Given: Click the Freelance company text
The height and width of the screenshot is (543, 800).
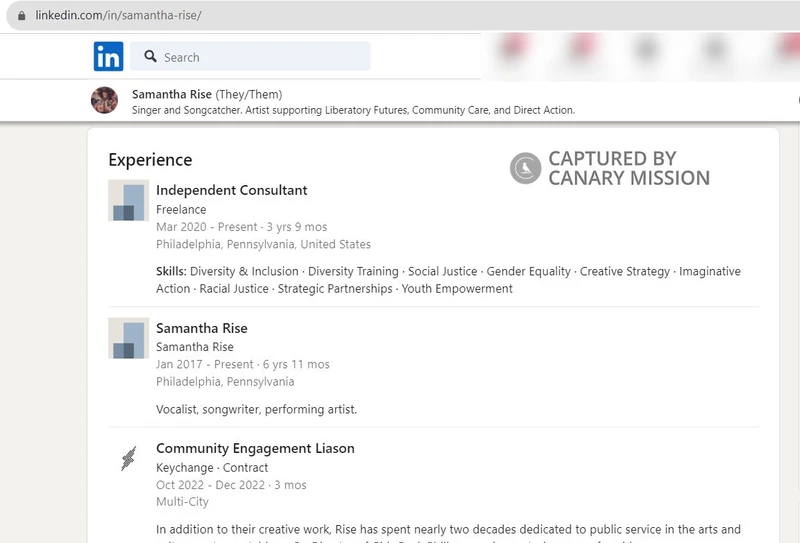Looking at the screenshot, I should (x=181, y=210).
